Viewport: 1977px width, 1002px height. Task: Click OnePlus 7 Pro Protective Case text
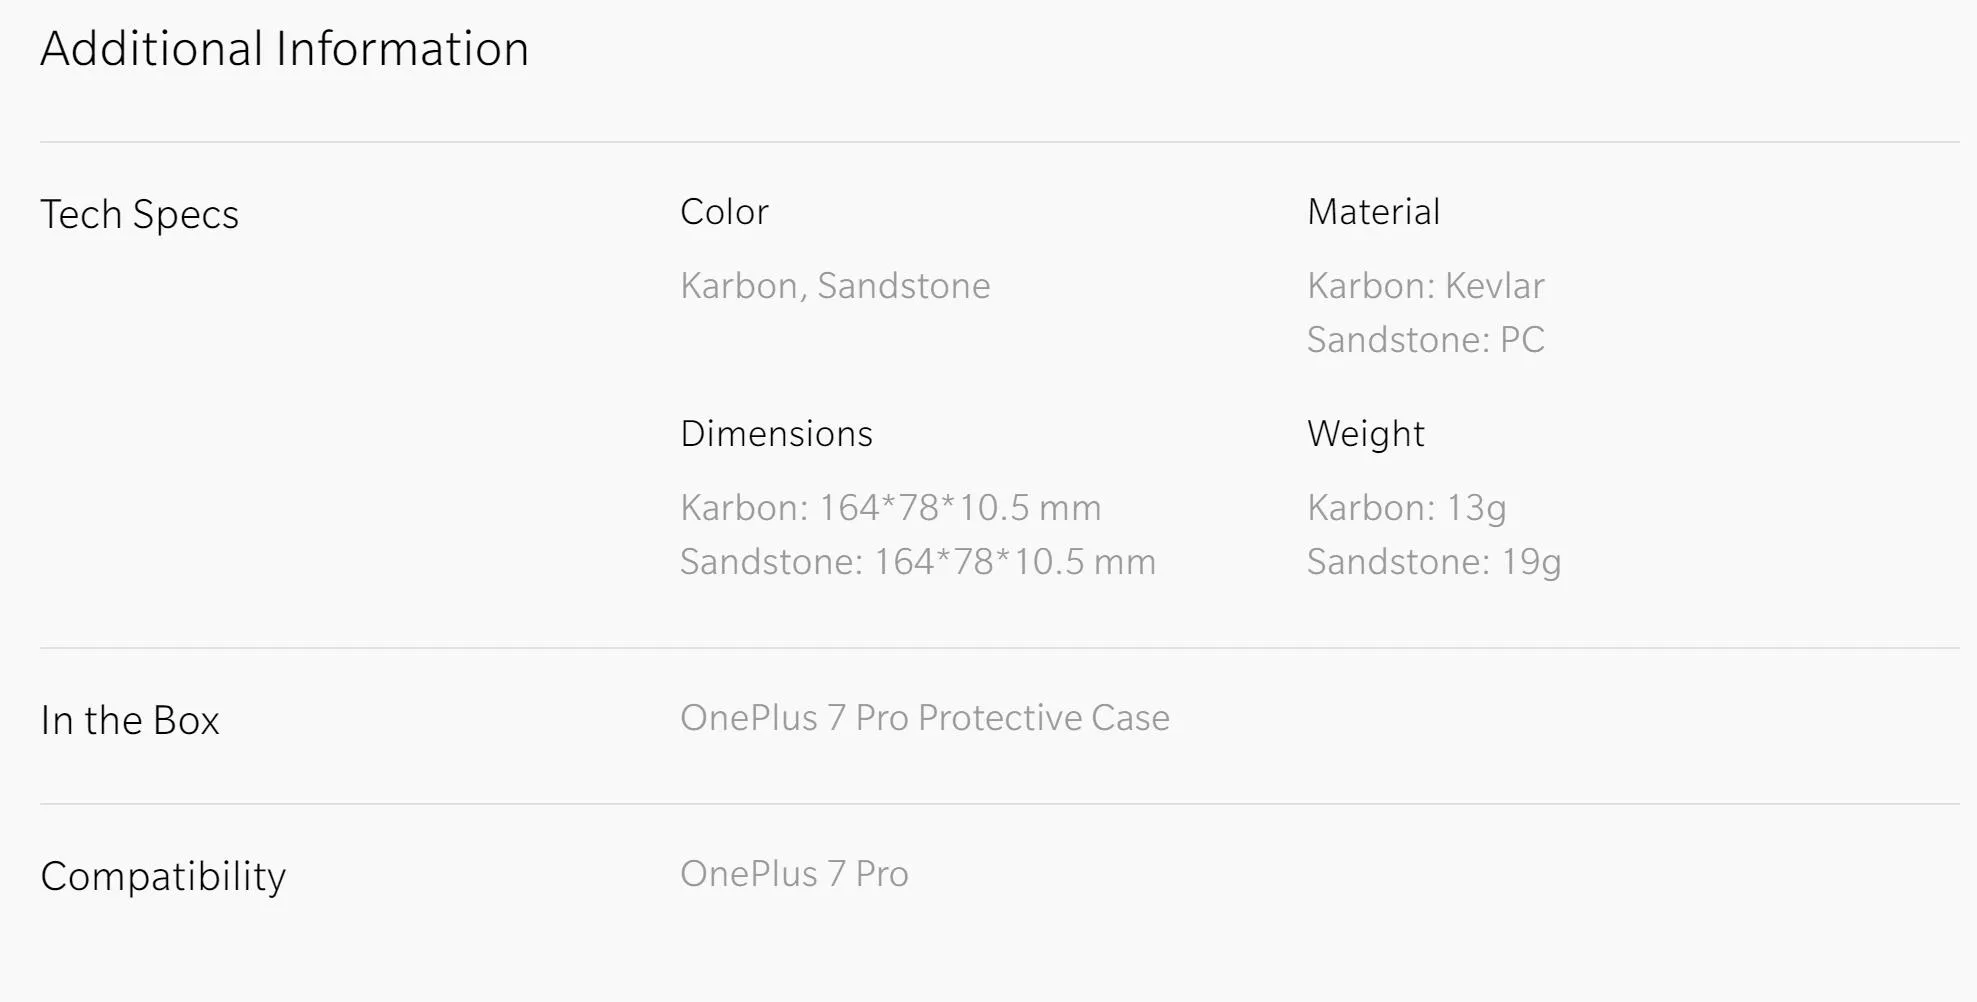click(x=924, y=718)
